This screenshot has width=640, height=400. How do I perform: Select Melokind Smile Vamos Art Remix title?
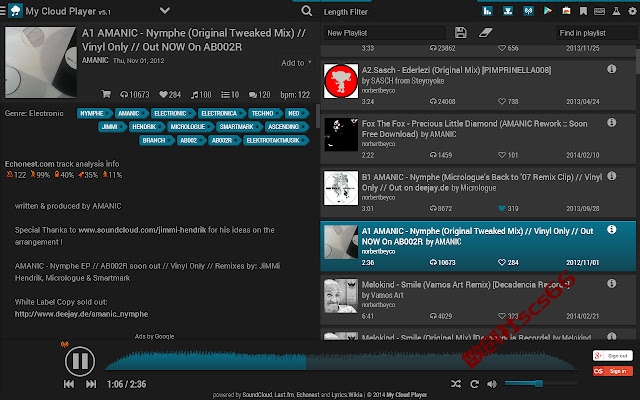point(465,284)
